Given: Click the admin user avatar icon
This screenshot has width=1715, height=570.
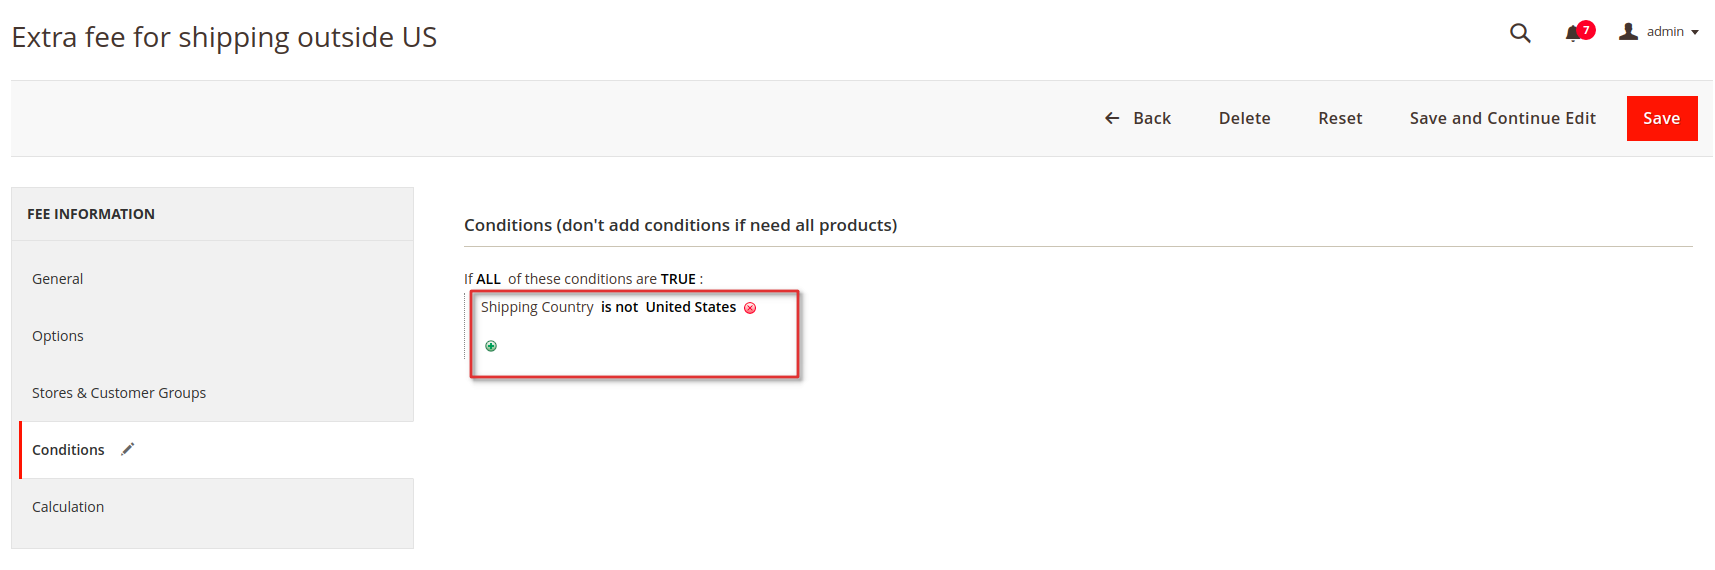Looking at the screenshot, I should pos(1628,32).
